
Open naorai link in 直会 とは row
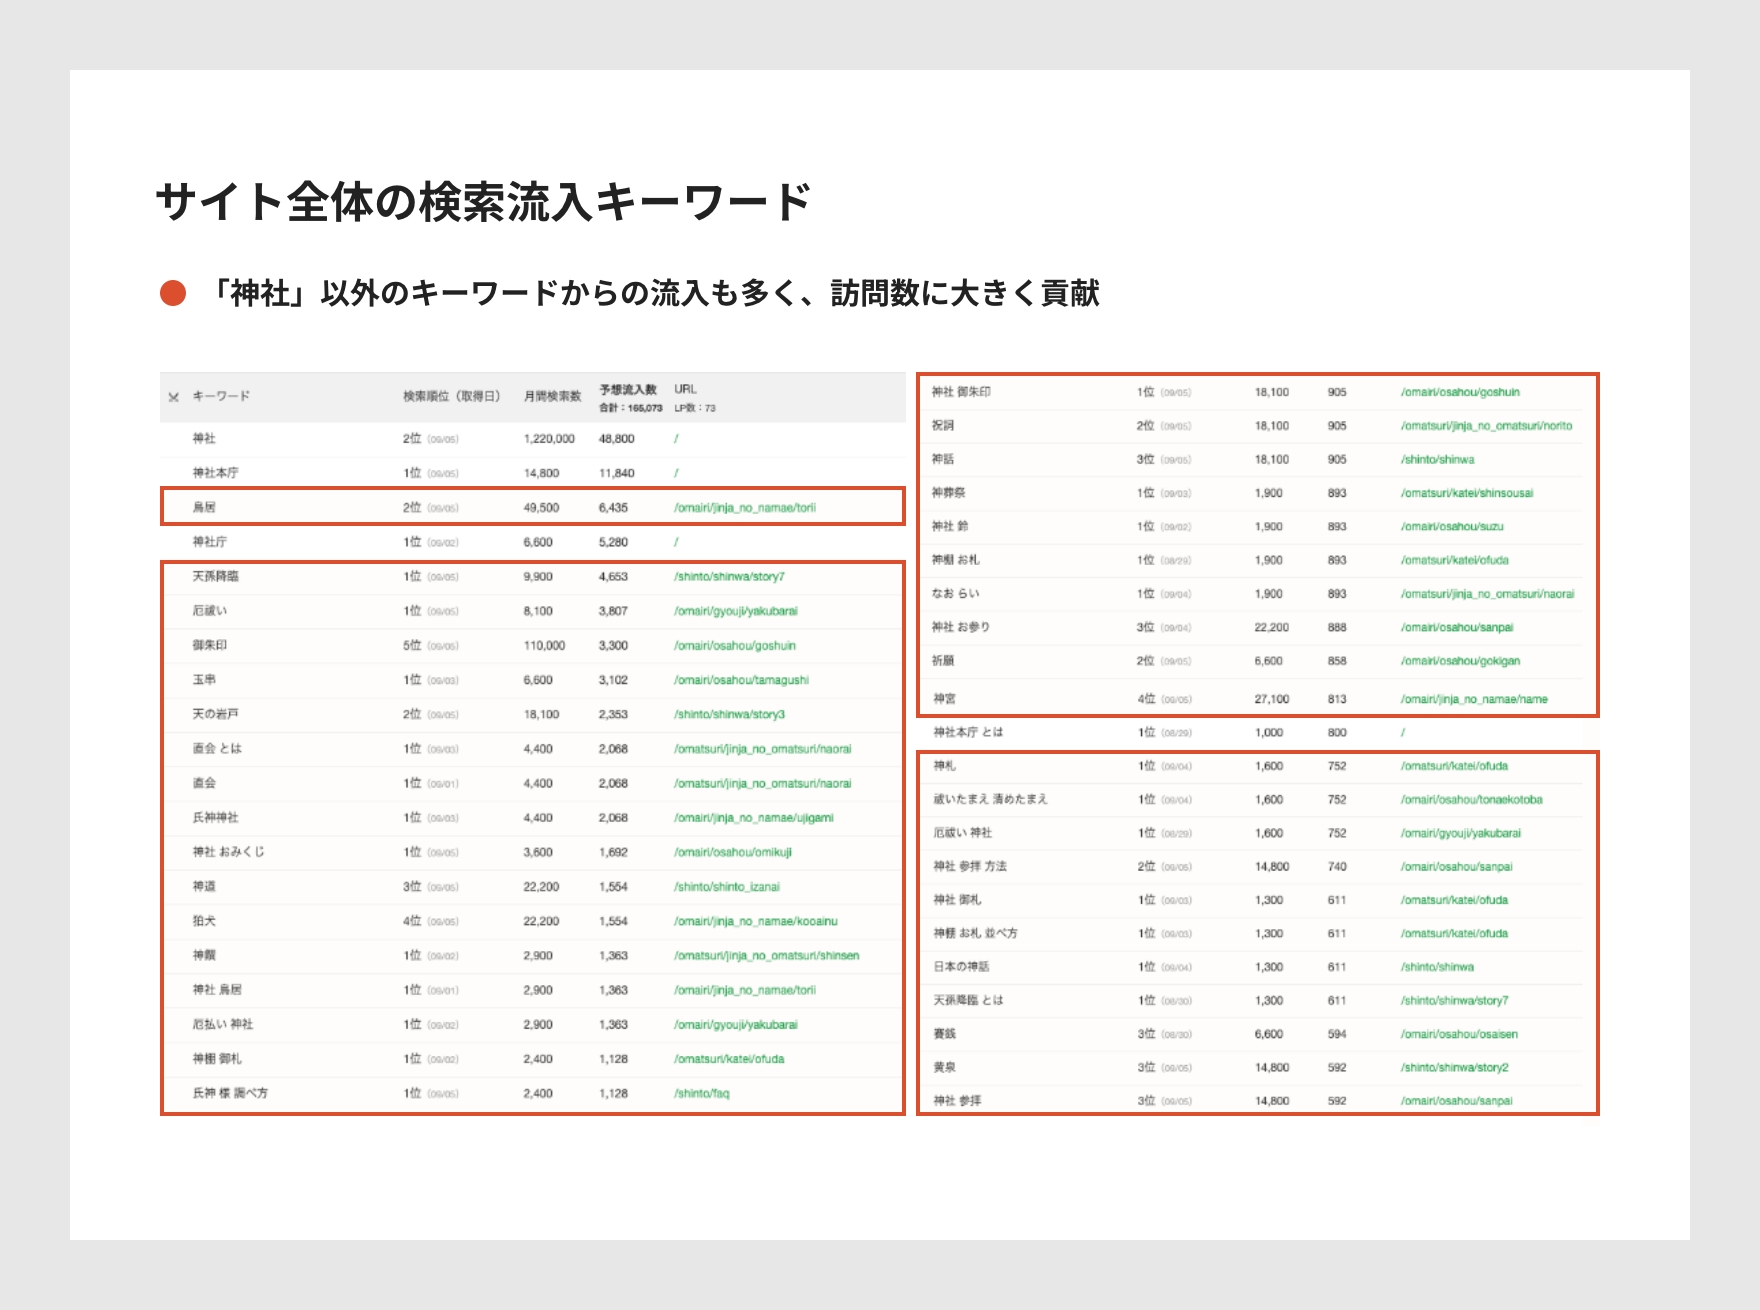763,749
